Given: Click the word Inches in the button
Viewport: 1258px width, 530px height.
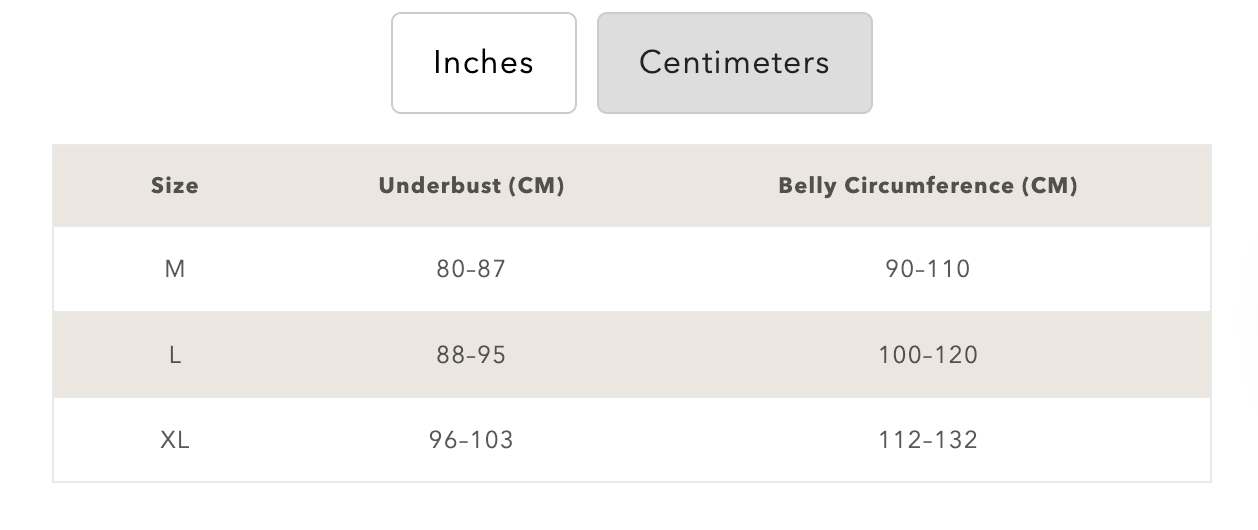Looking at the screenshot, I should pos(484,62).
